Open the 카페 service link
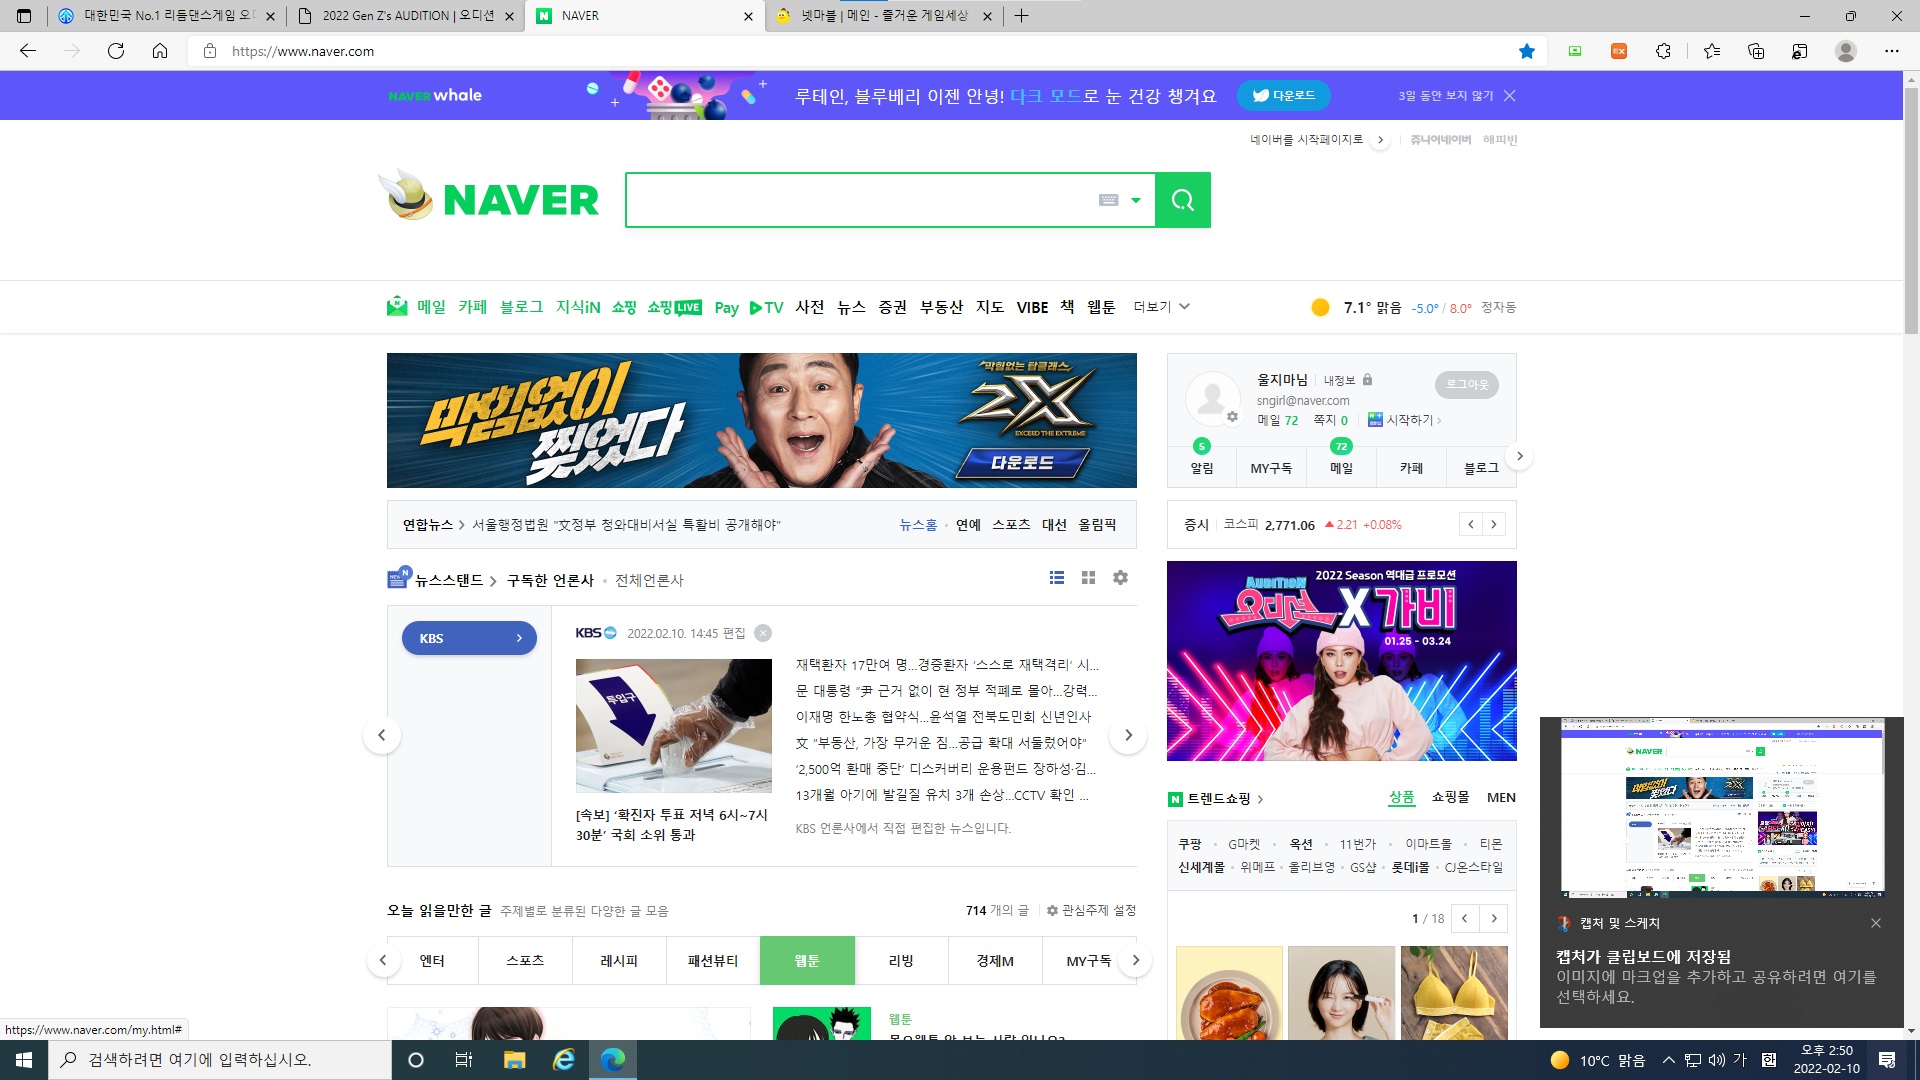 [472, 307]
